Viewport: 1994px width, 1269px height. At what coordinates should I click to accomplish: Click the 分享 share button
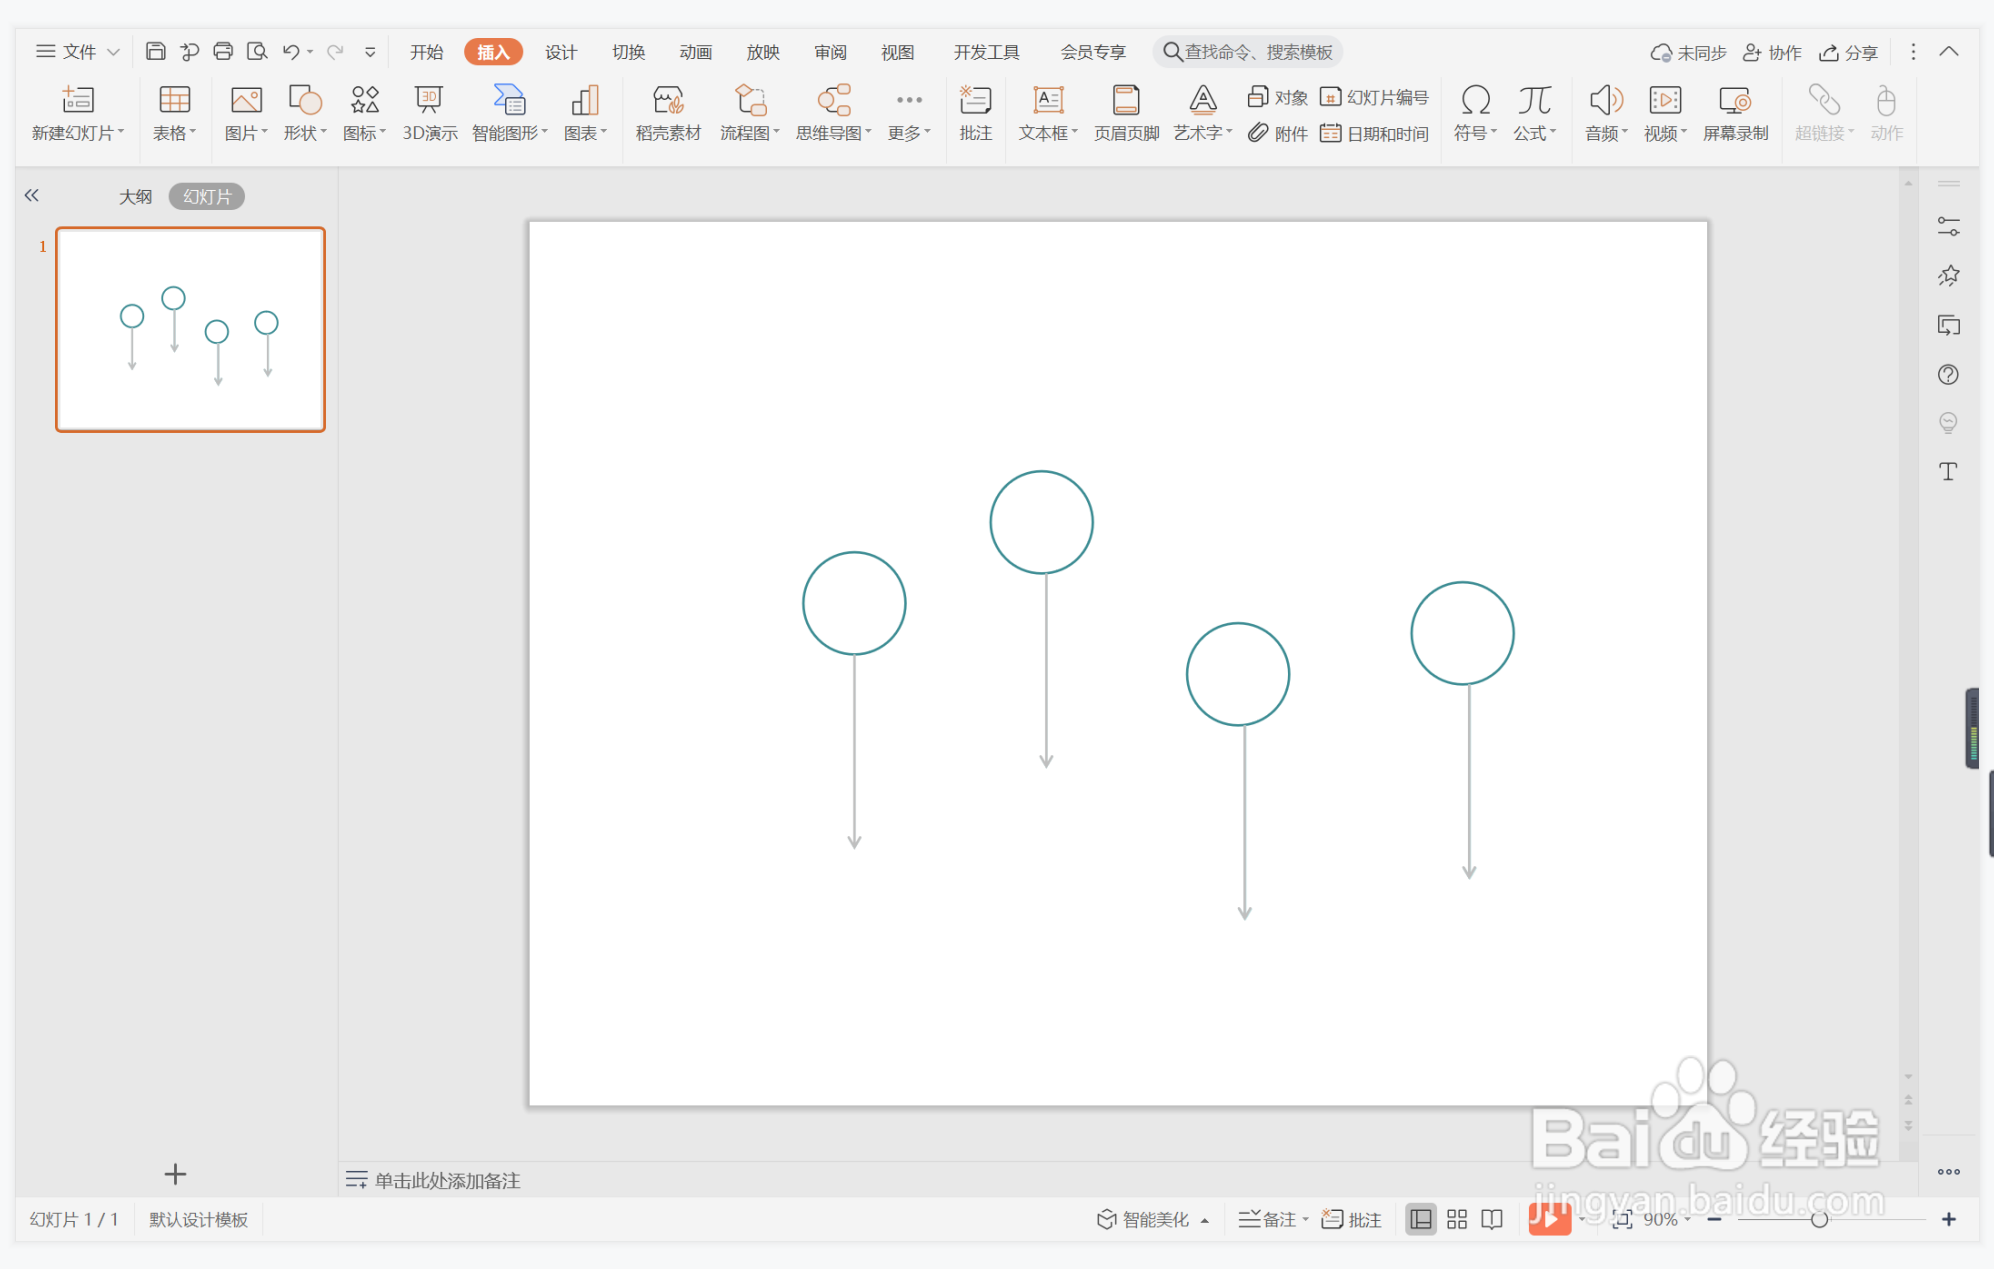[x=1848, y=52]
